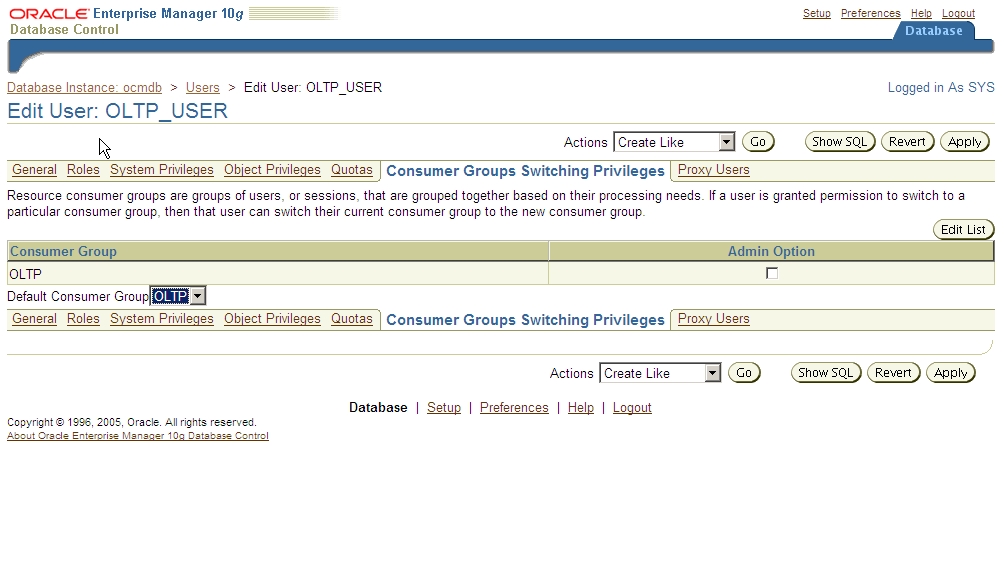Open the bottom Actions dropdown
Viewport: 1004px width, 581px height.
pyautogui.click(x=660, y=373)
